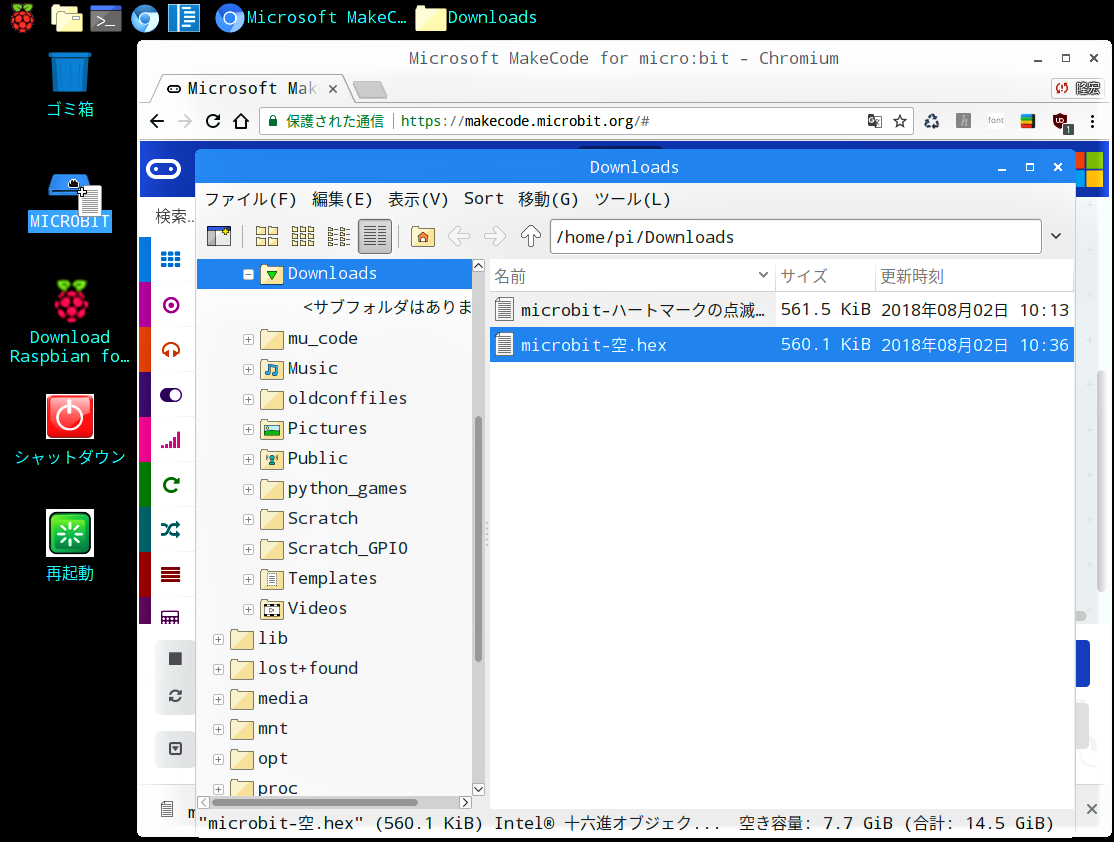Image resolution: width=1114 pixels, height=842 pixels.
Task: Select the lost+found folder in tree
Action: click(x=294, y=669)
